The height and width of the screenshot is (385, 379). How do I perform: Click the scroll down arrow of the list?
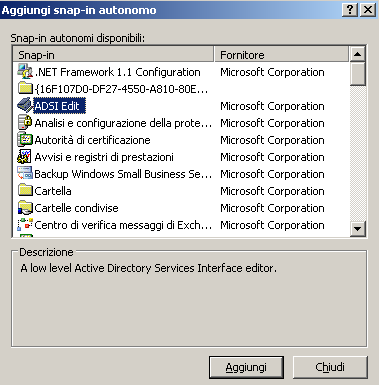(x=358, y=229)
